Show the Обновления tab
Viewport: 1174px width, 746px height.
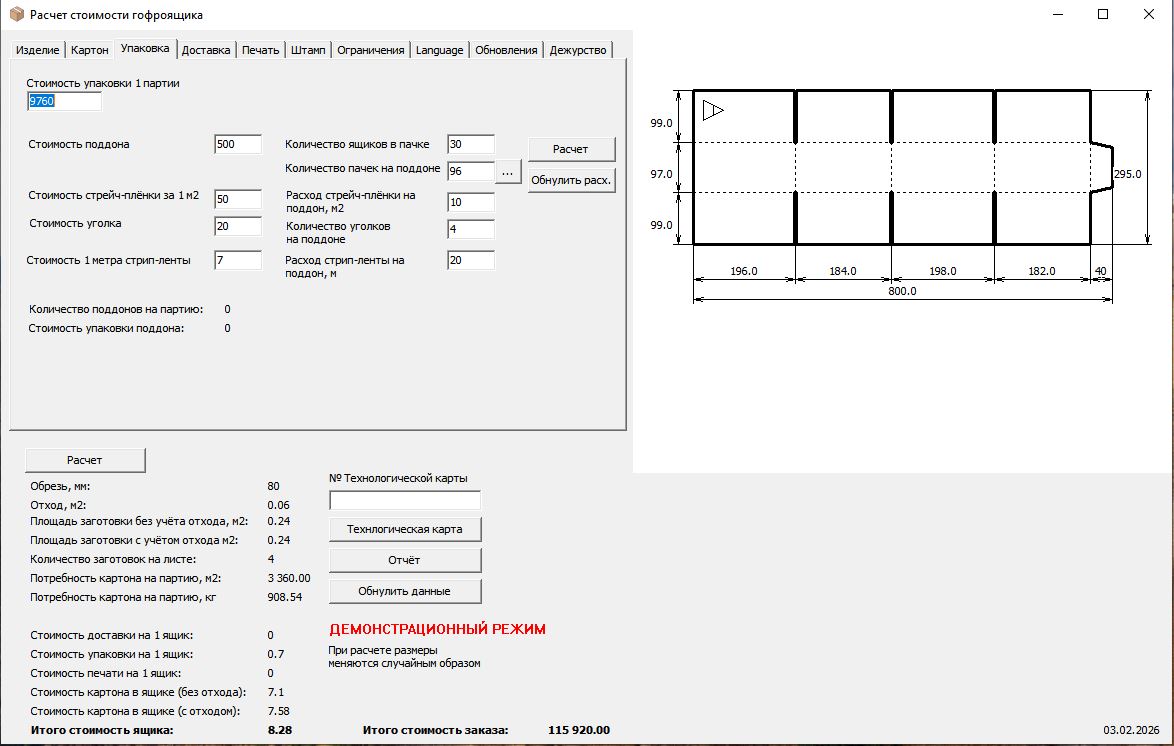click(506, 50)
